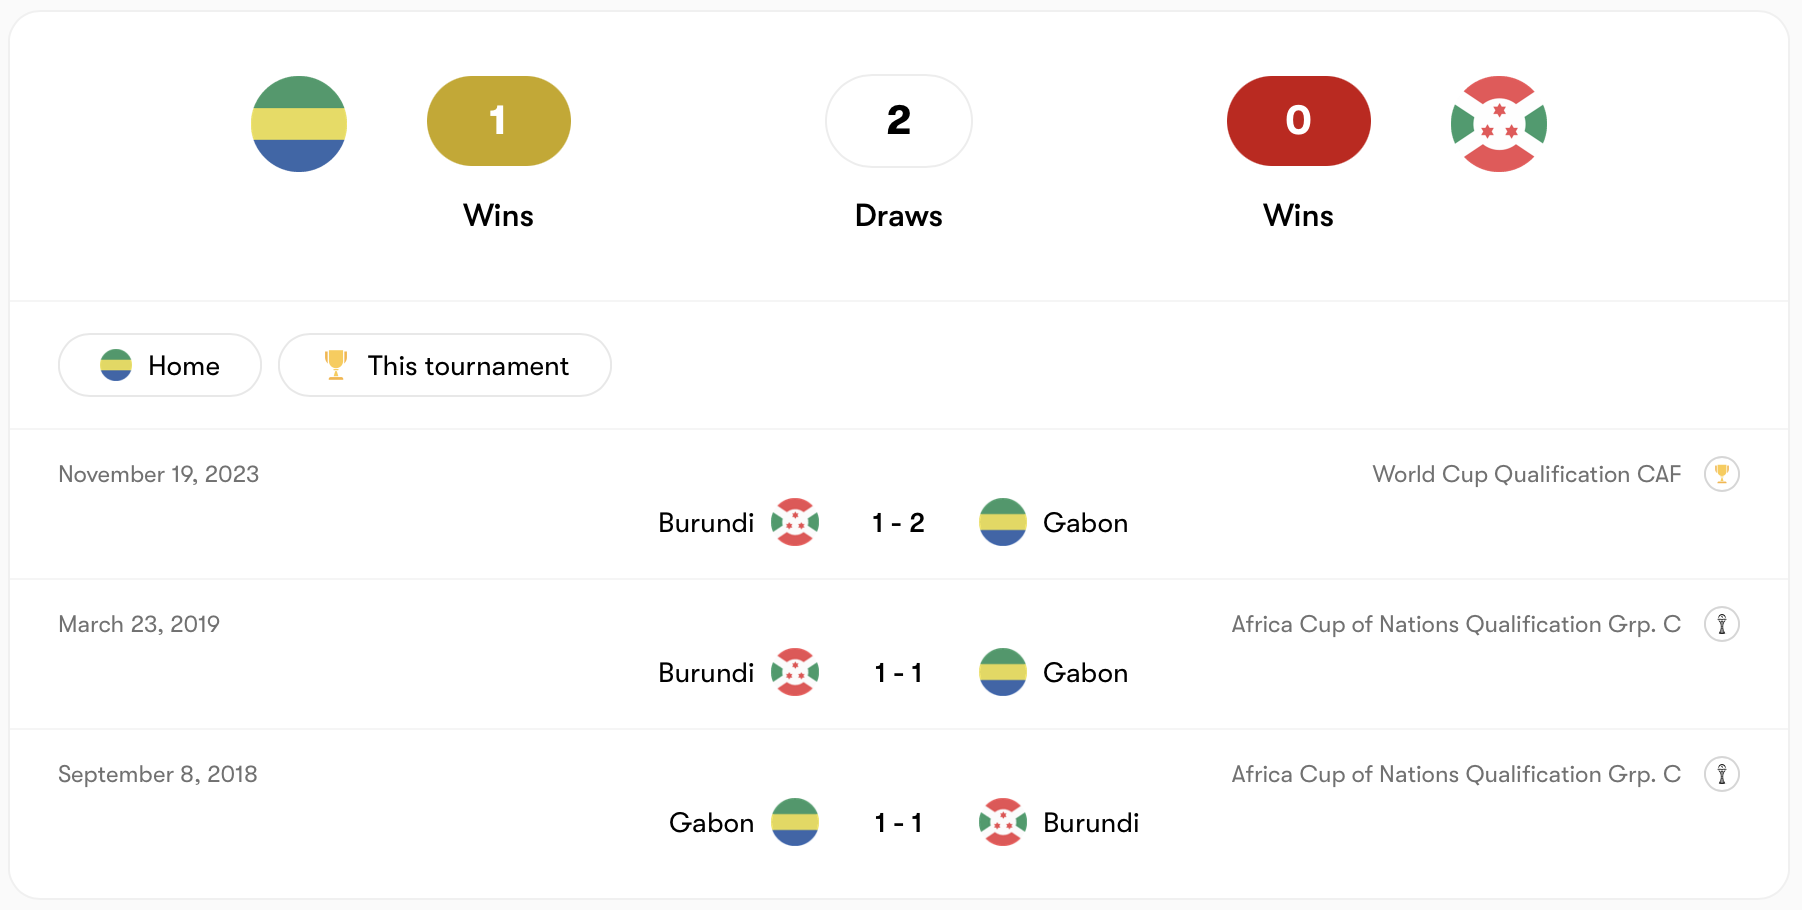Click the large Gabon flag in header
The width and height of the screenshot is (1802, 910).
(x=299, y=124)
